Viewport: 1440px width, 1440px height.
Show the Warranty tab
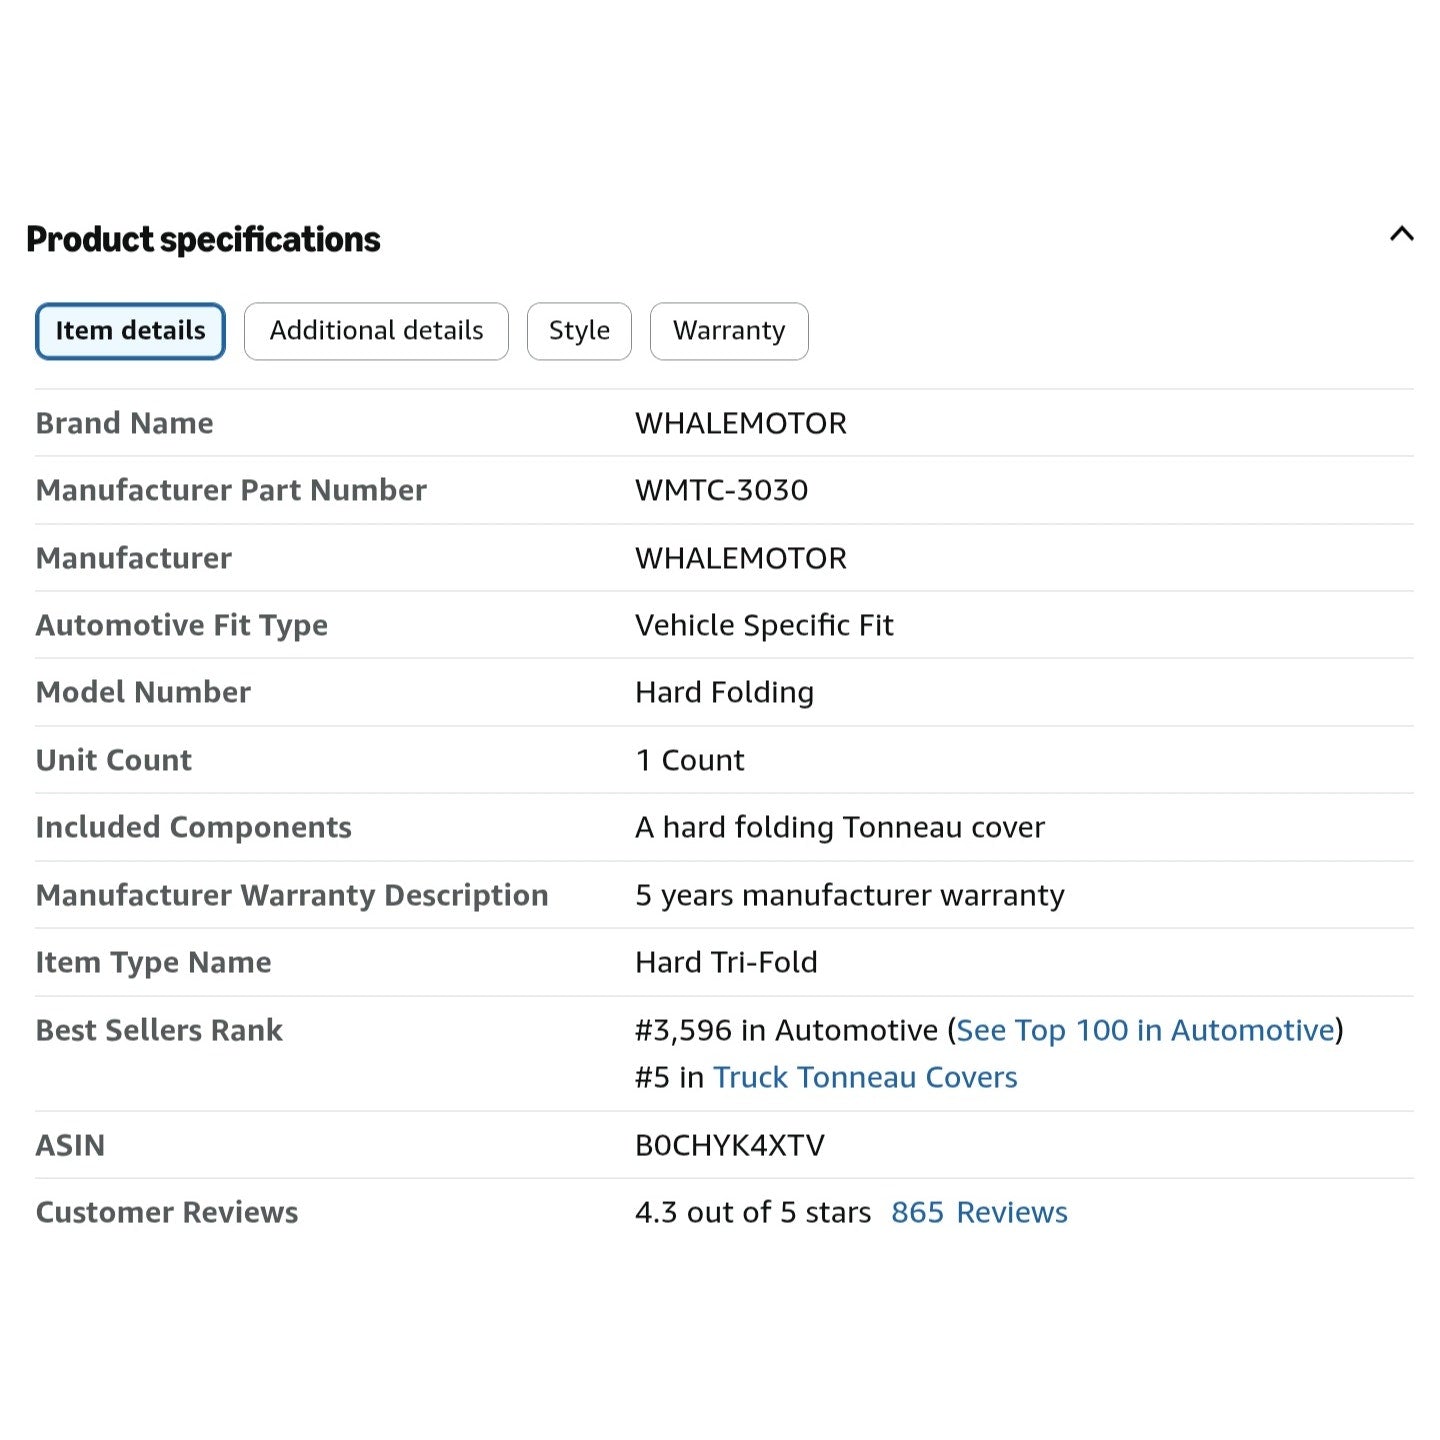[729, 331]
